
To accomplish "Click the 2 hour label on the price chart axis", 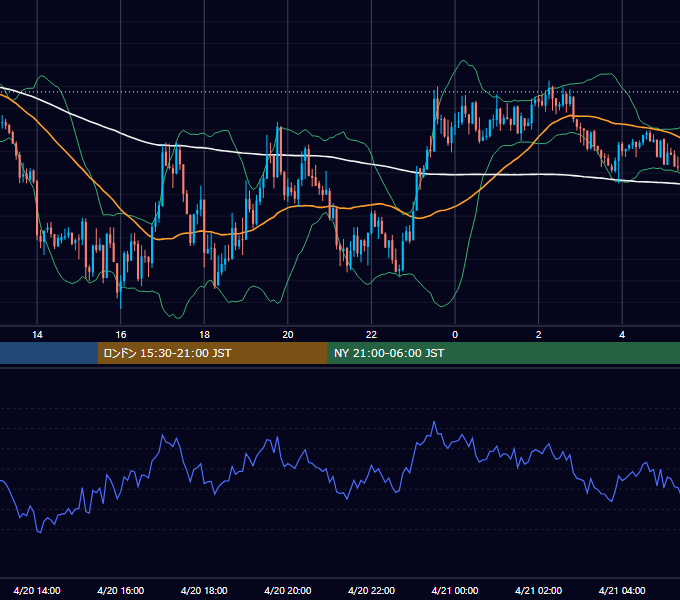I will tap(539, 335).
